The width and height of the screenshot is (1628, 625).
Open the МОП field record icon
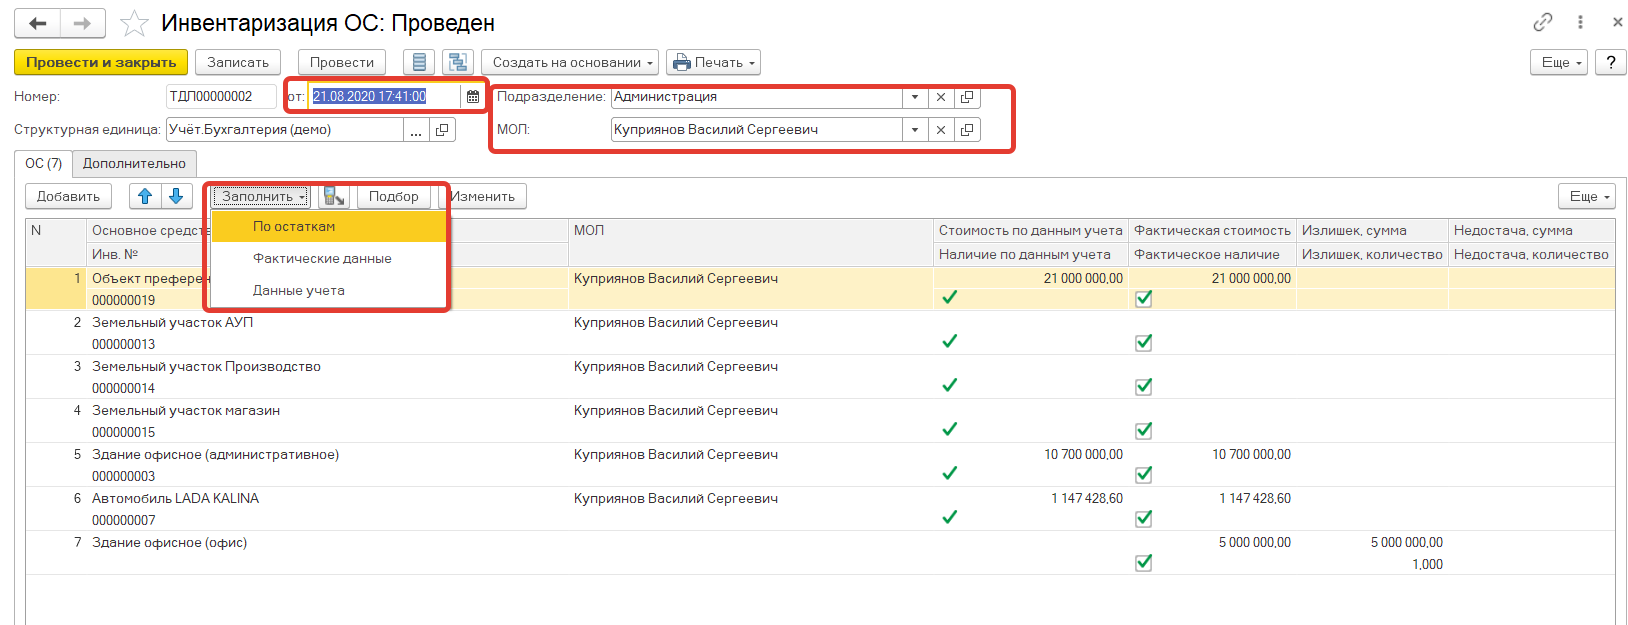(x=967, y=130)
